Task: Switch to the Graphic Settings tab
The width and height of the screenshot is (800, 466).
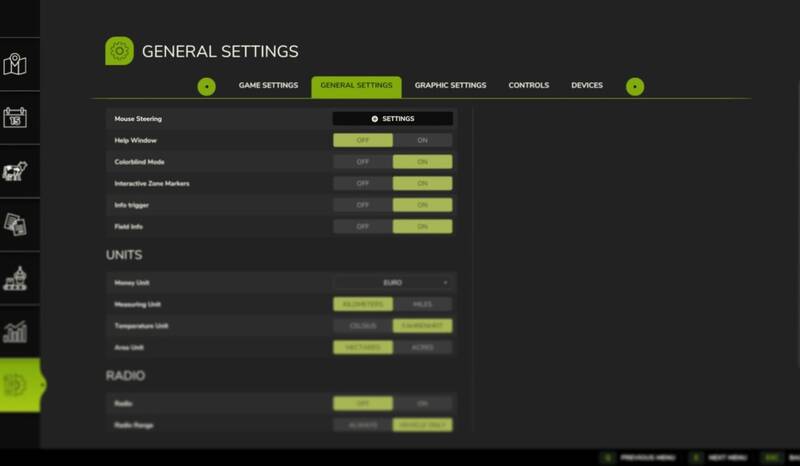Action: pos(450,86)
